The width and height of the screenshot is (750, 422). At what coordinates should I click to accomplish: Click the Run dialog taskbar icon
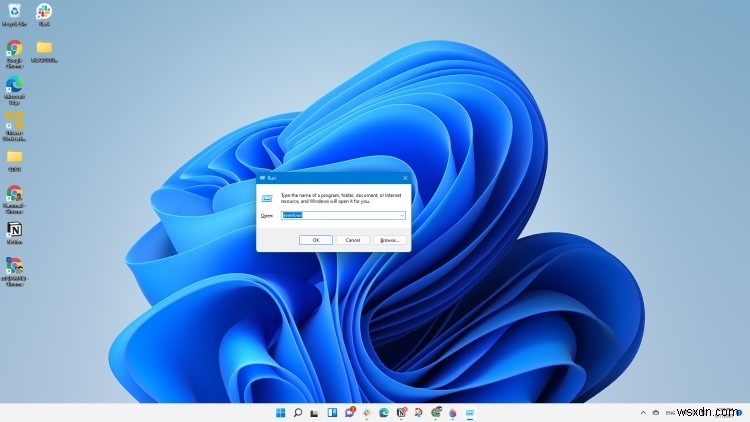click(x=470, y=412)
